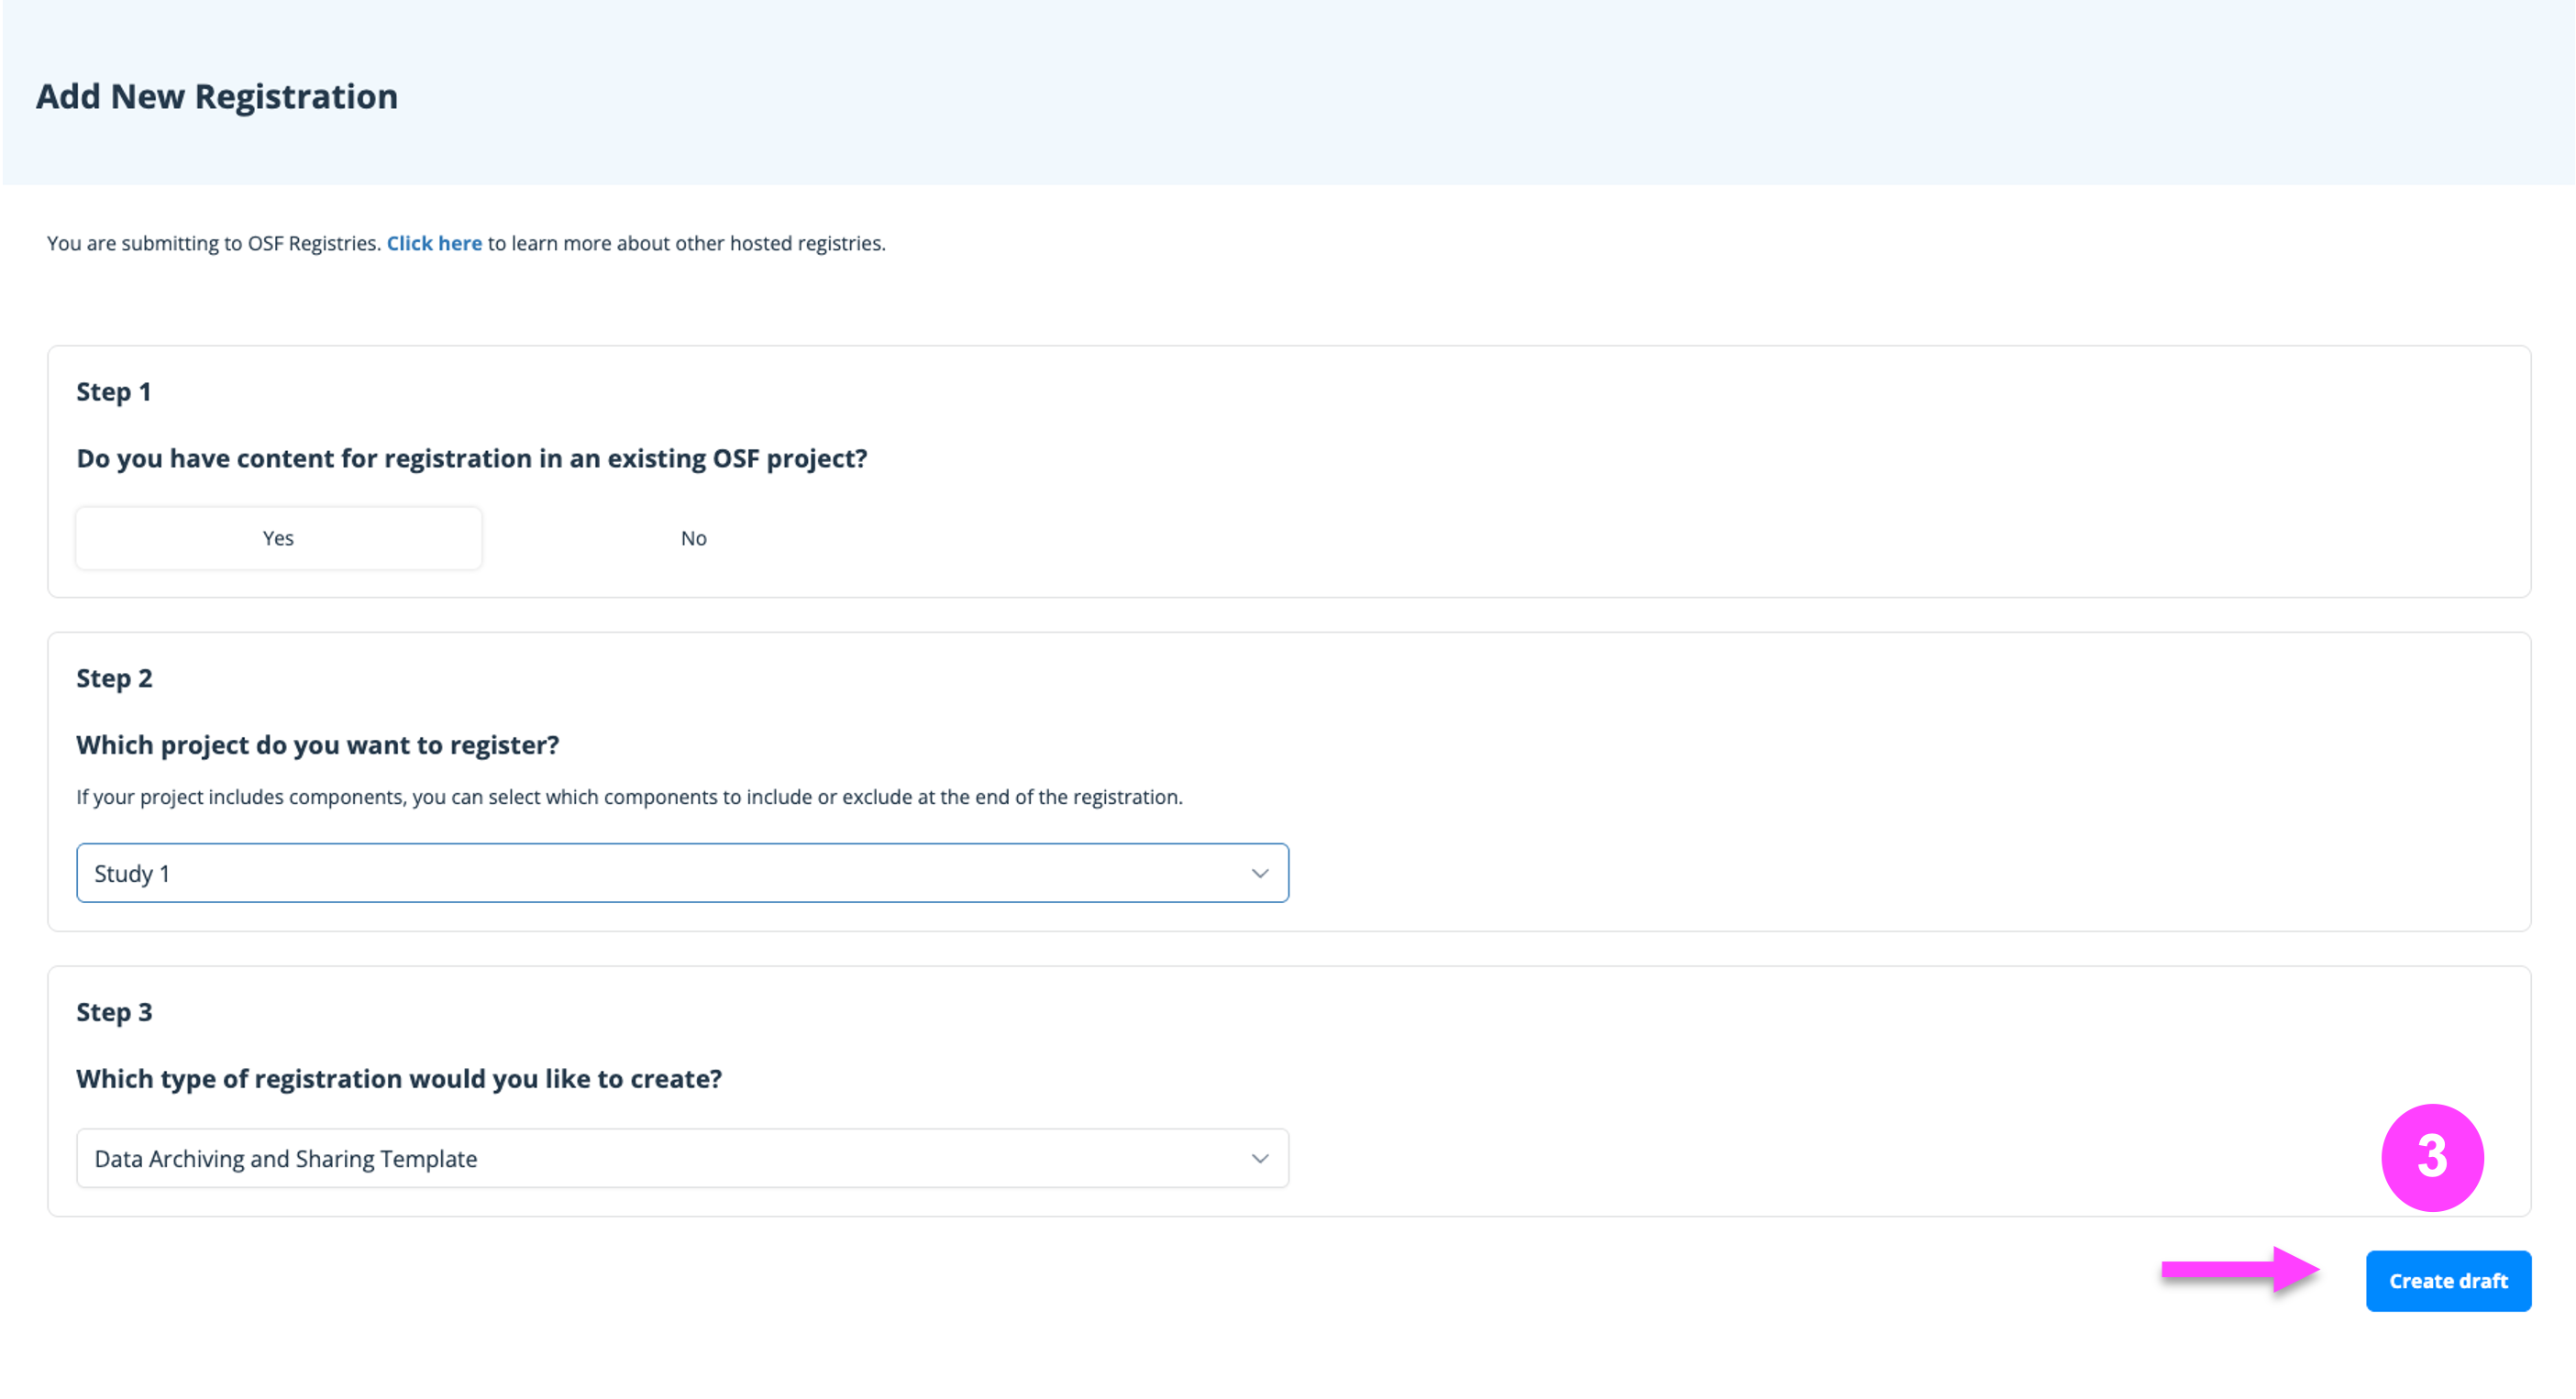Click the 'You are submitting to OSF Registries' text
Viewport: 2576px width, 1399px height.
coord(213,243)
